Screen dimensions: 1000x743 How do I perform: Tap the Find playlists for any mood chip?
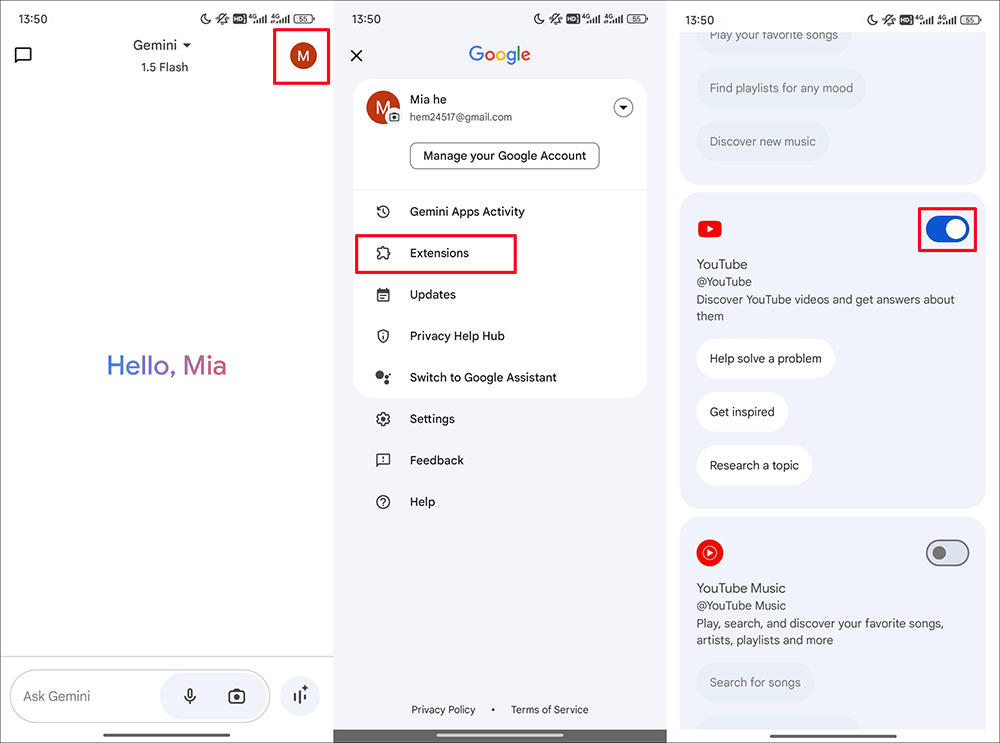click(781, 88)
